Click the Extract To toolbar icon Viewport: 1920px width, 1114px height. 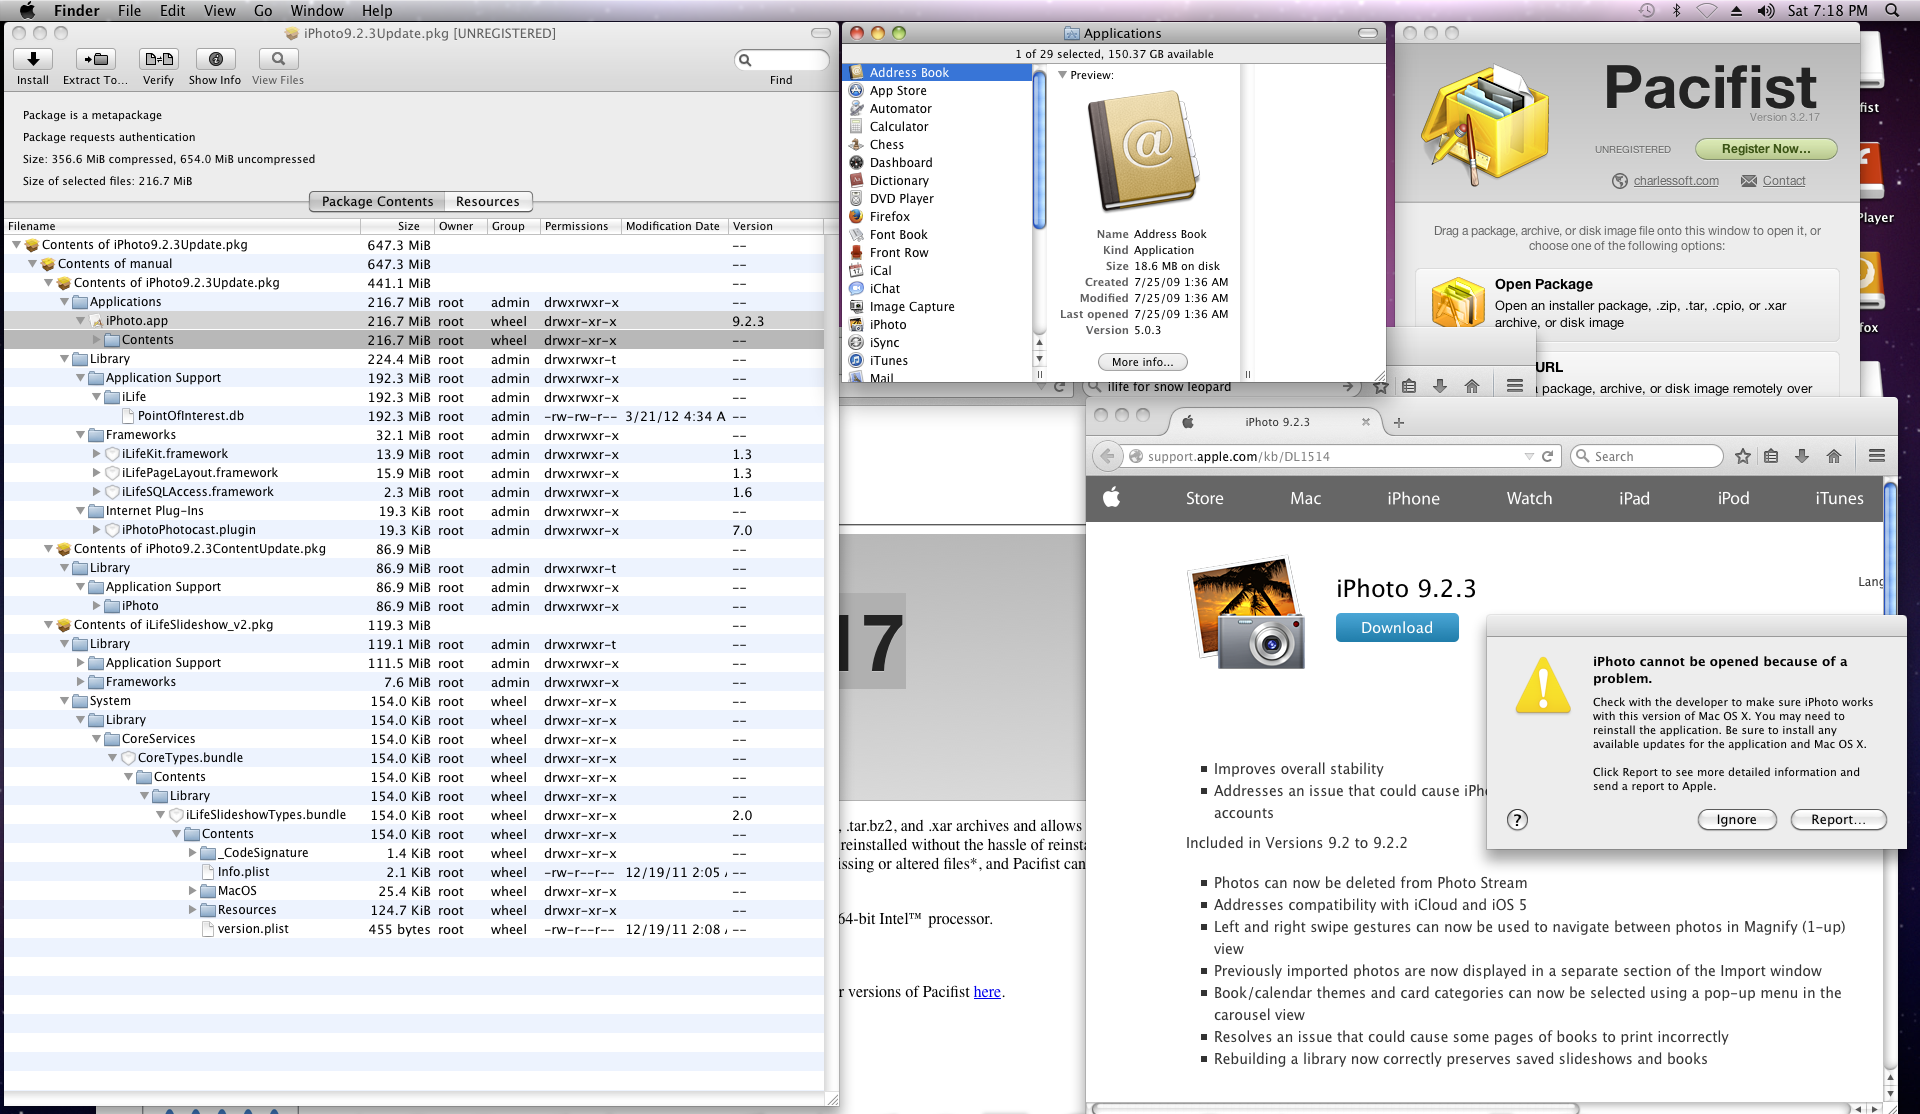96,59
